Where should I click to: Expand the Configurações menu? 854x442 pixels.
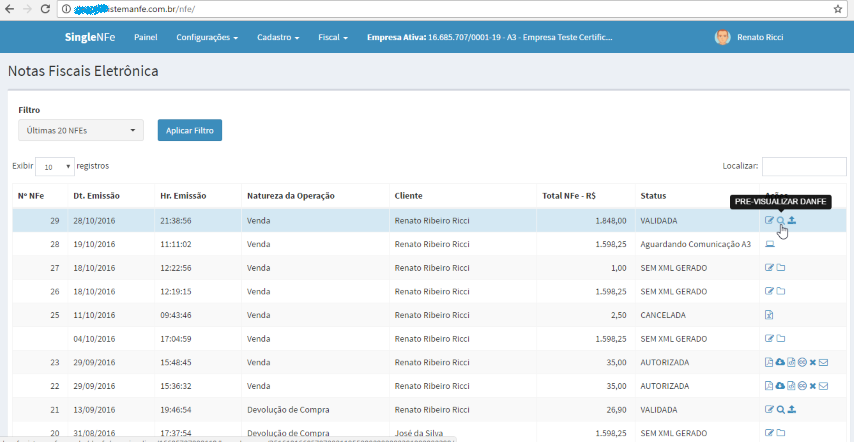[207, 38]
